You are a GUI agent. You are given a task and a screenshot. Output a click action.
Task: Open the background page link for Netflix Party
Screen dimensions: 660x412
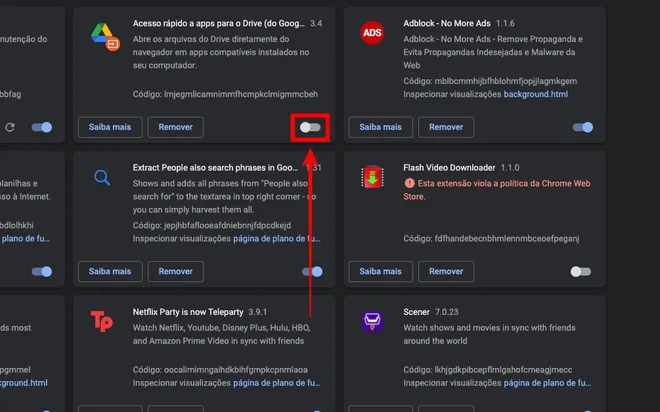277,383
